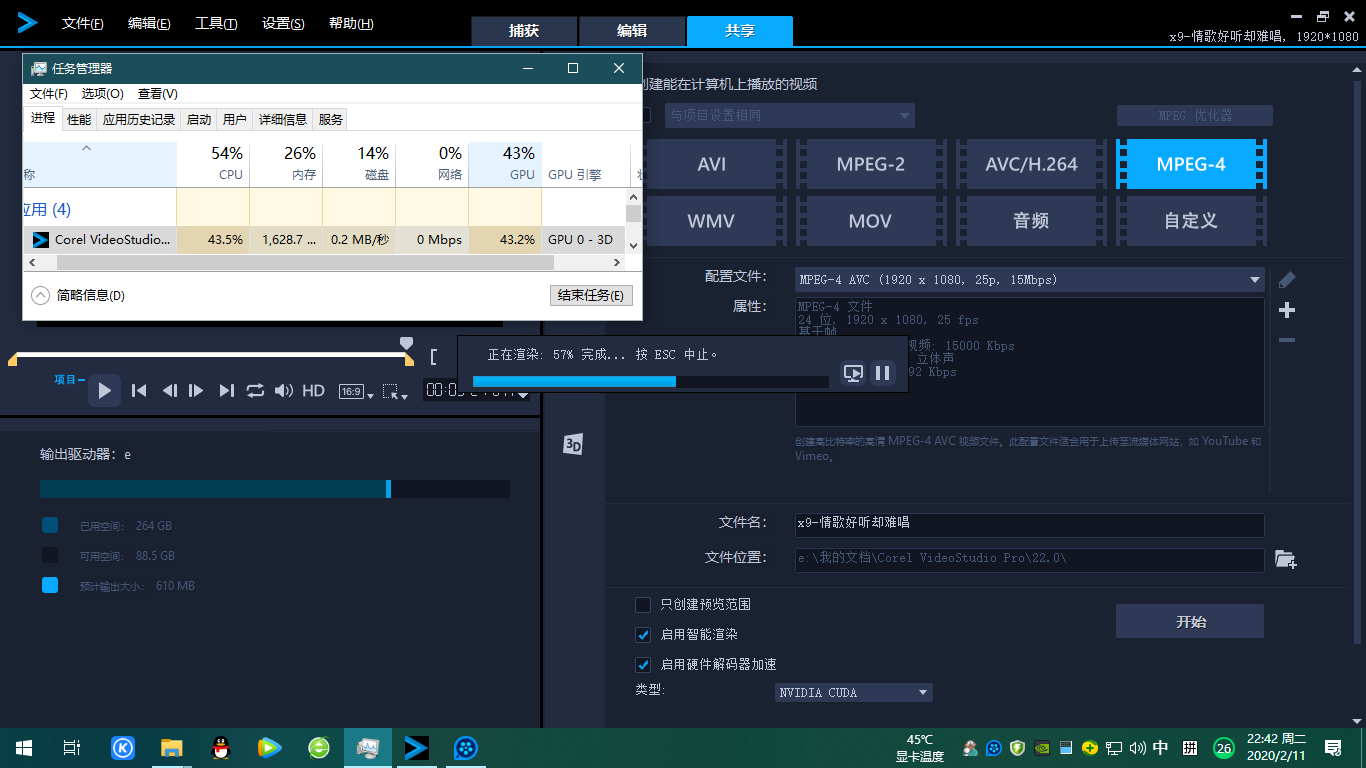The width and height of the screenshot is (1366, 768).
Task: Open QQ penguin icon in taskbar
Action: 221,748
